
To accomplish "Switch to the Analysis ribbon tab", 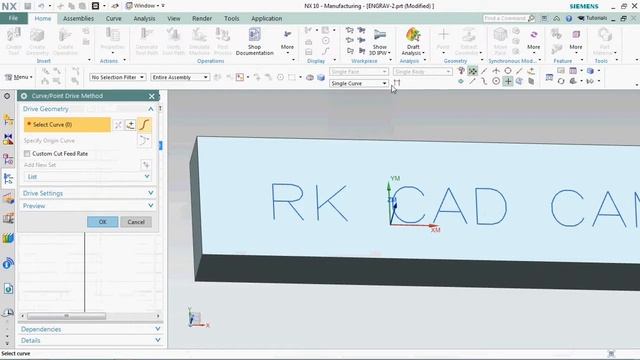I will point(144,18).
